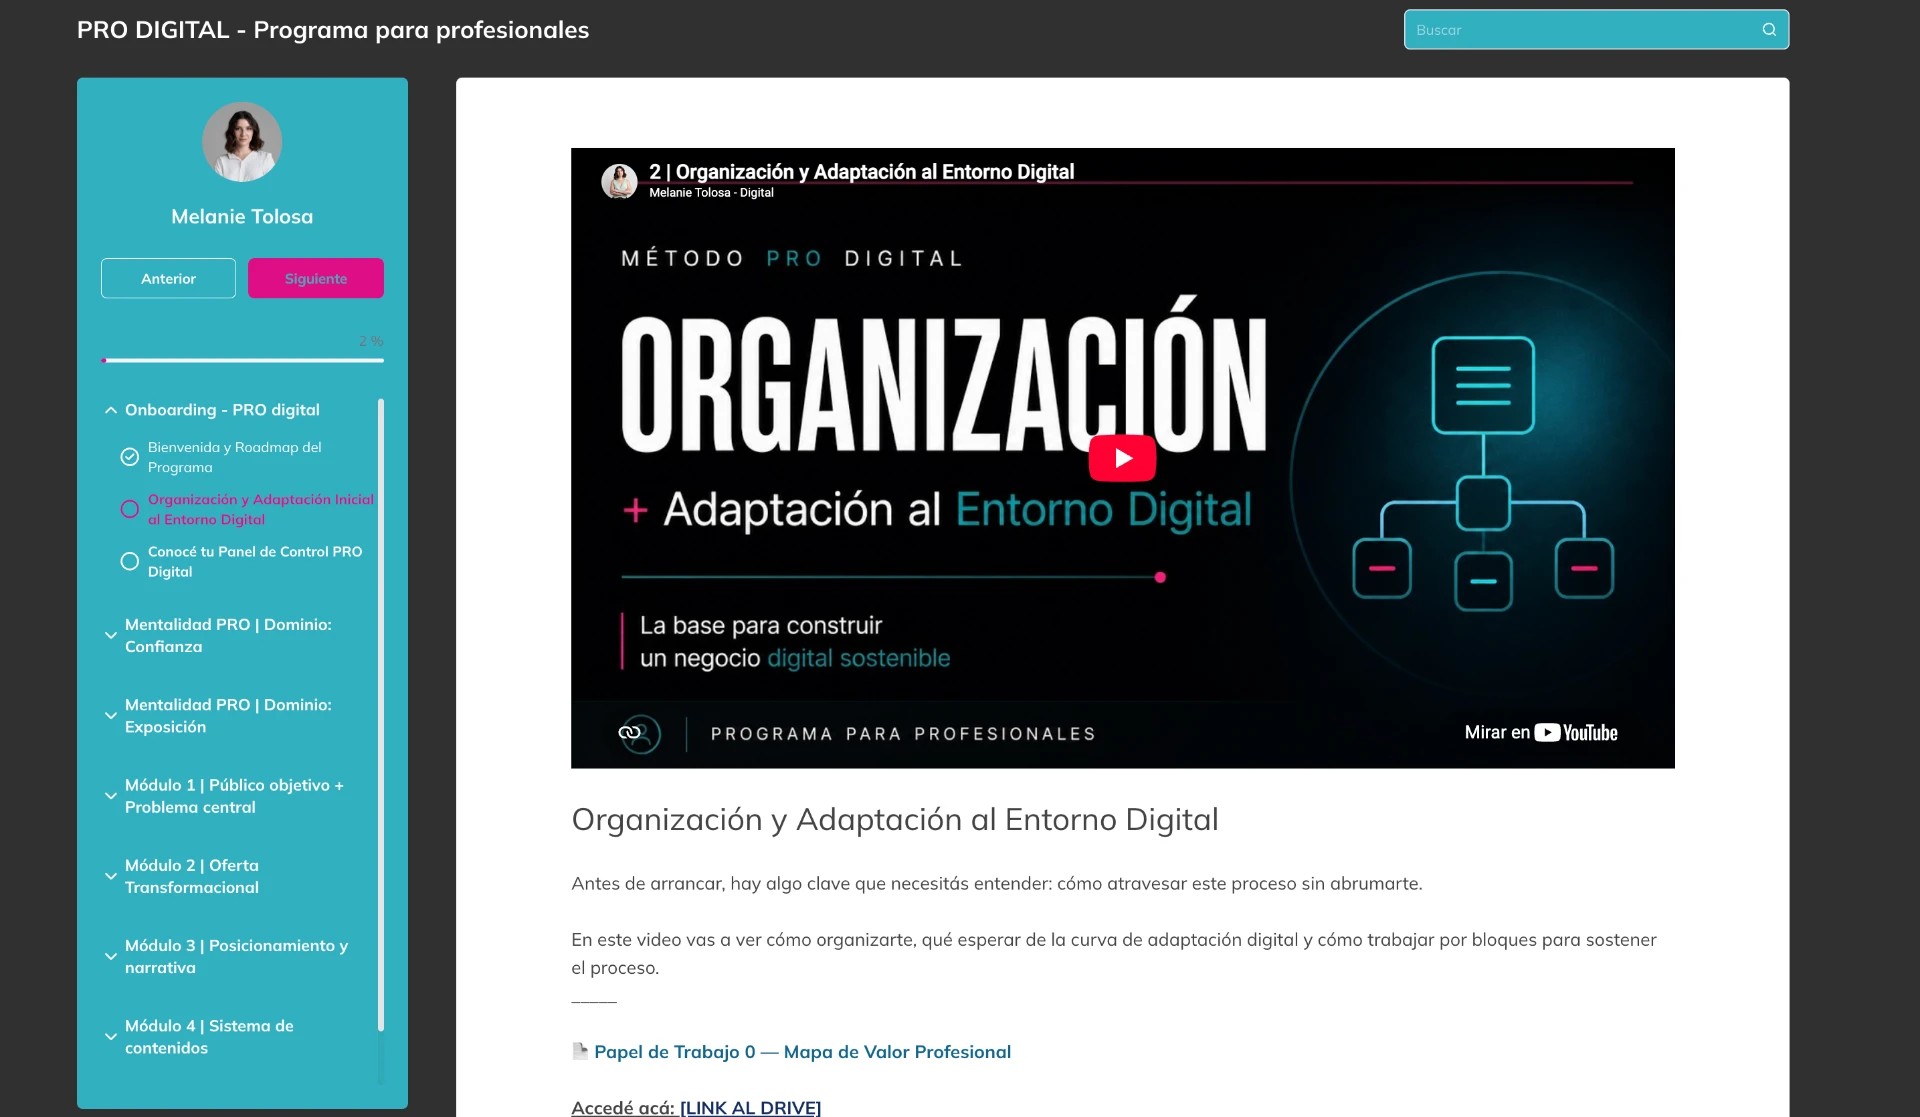Click the channel avatar in video header
The width and height of the screenshot is (1920, 1117).
619,181
